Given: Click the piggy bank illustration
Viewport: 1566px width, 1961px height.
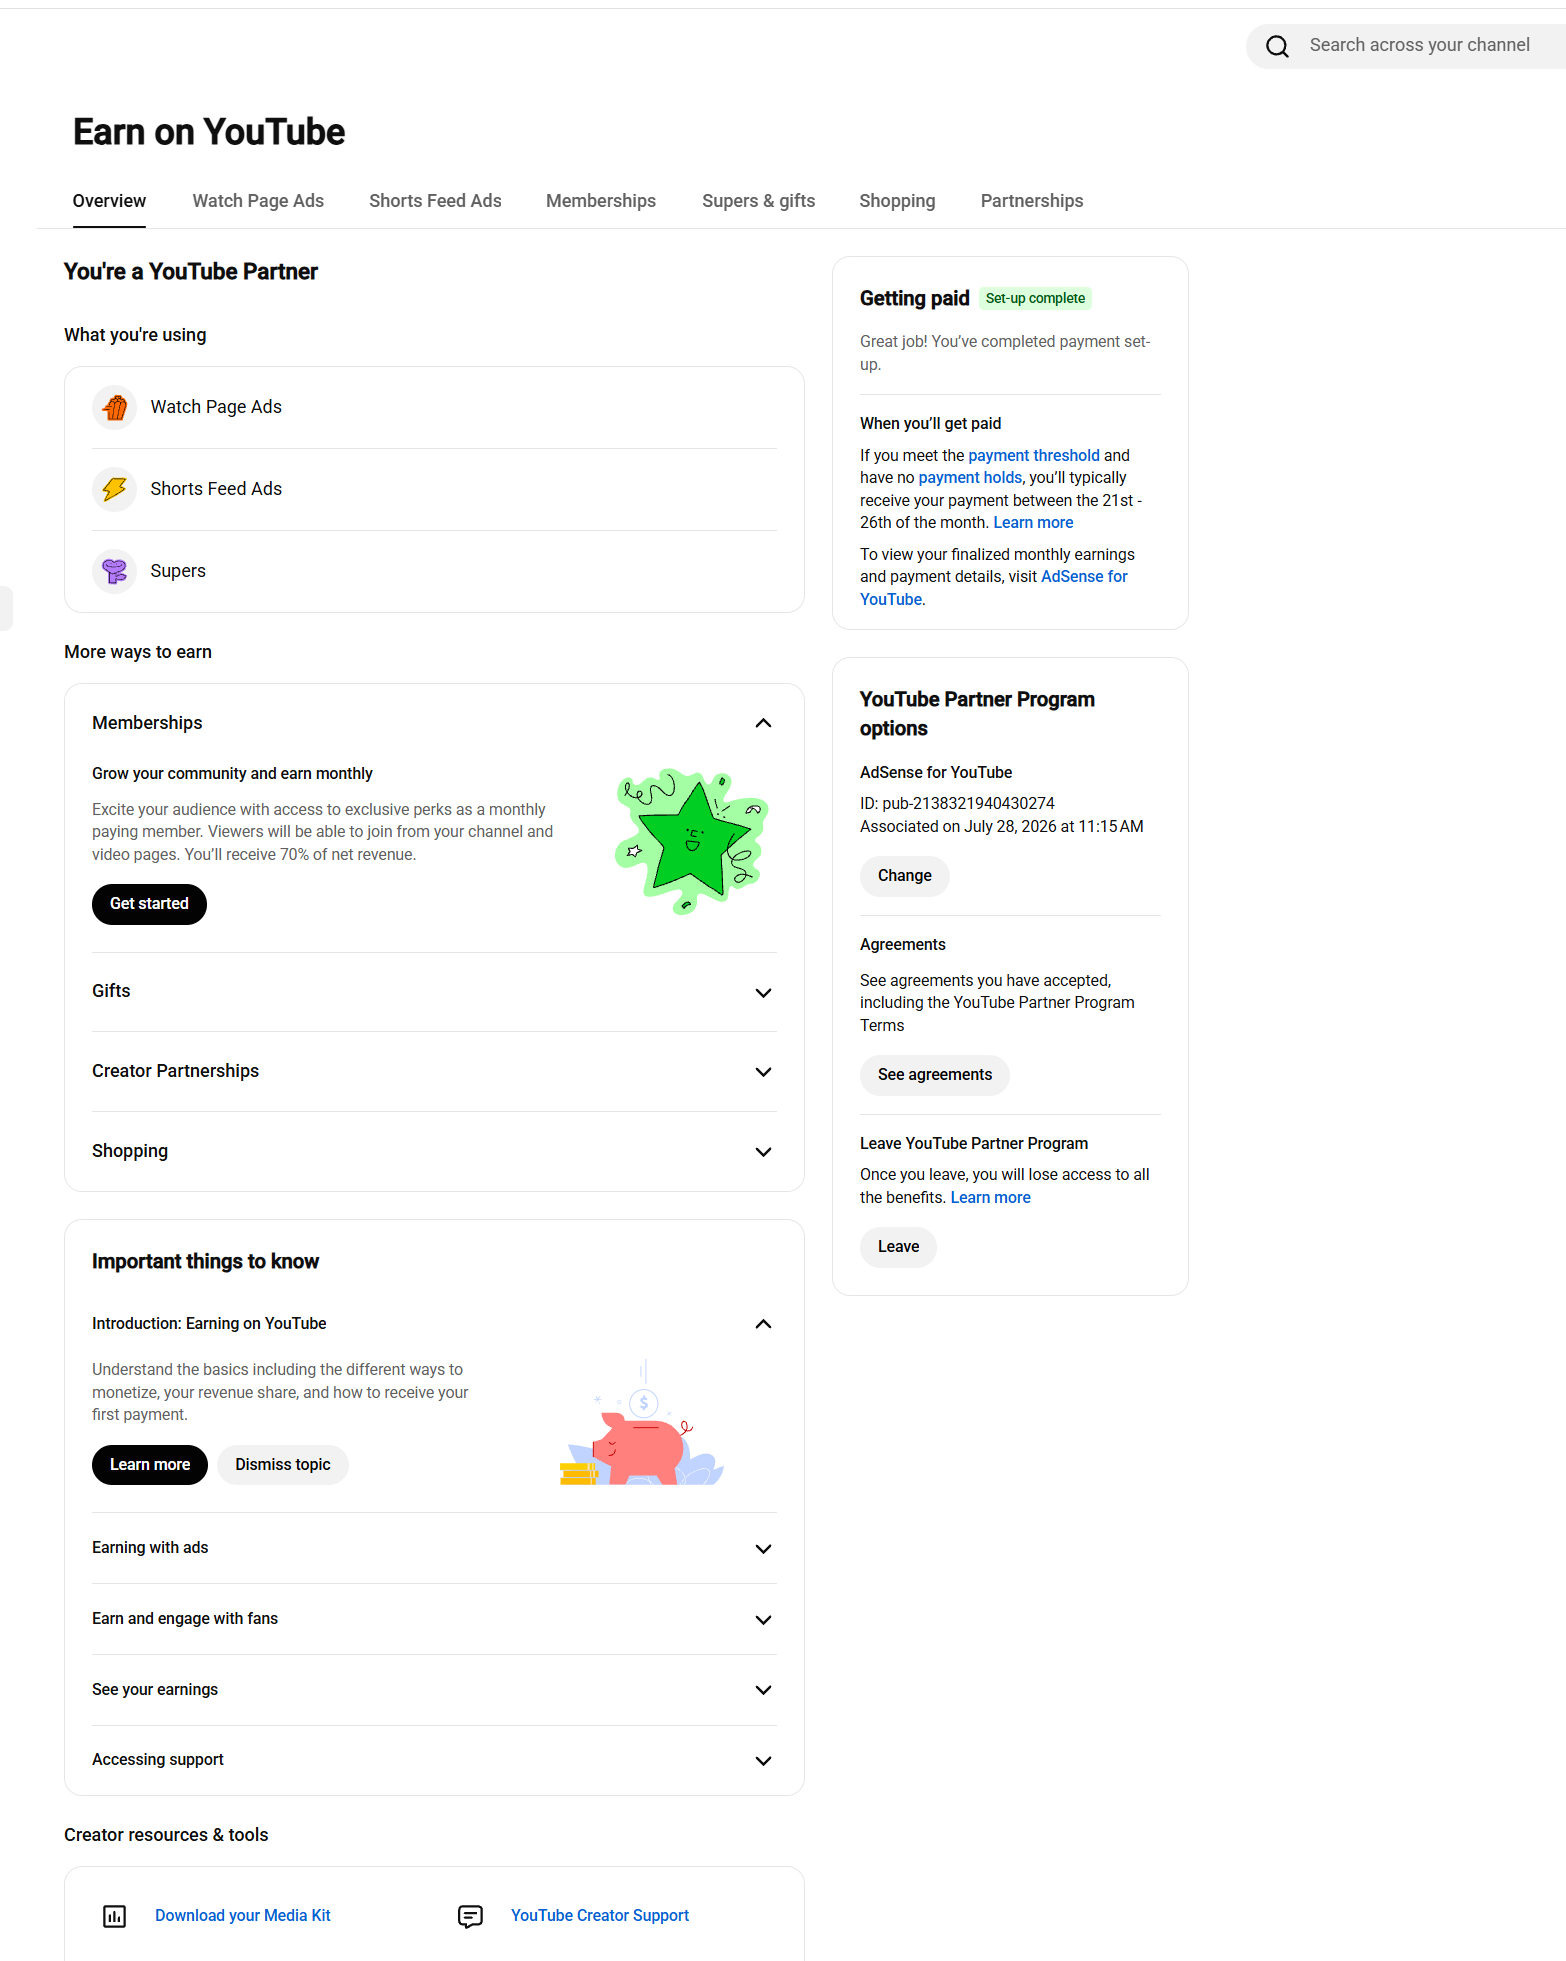Looking at the screenshot, I should [641, 1422].
